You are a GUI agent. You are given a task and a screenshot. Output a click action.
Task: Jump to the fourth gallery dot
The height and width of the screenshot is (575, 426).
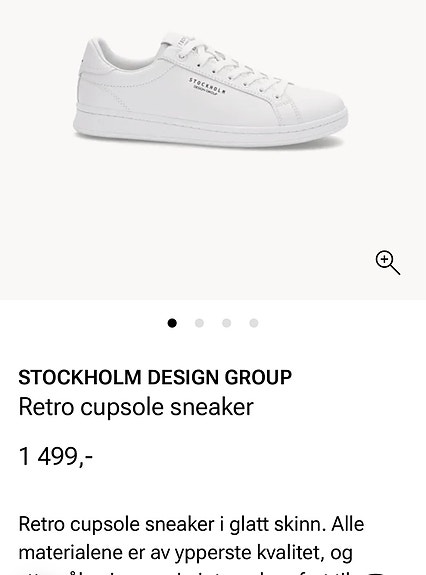(x=254, y=323)
